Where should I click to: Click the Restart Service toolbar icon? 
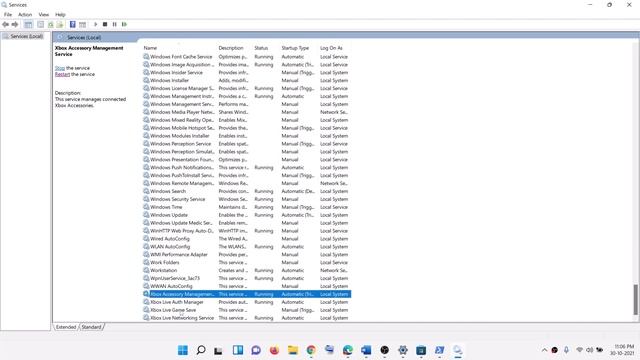click(x=124, y=24)
